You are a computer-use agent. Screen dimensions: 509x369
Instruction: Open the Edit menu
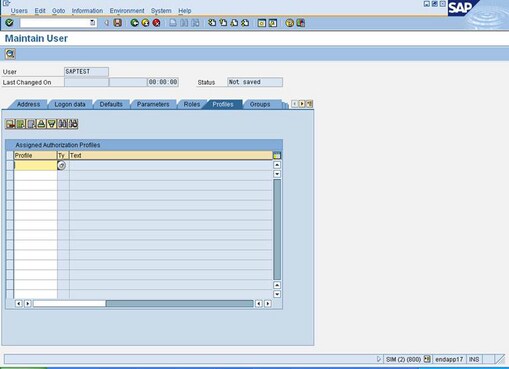(x=40, y=11)
